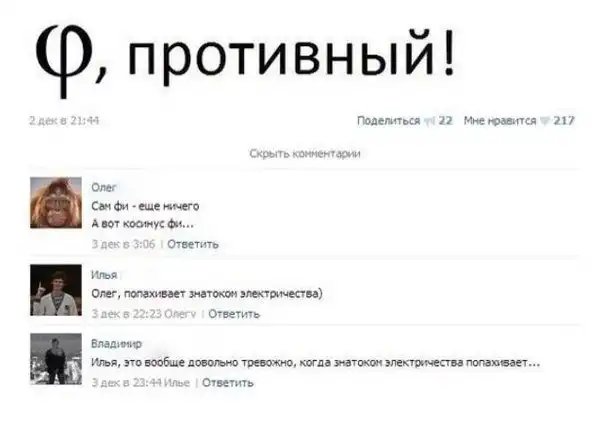Screen dimensions: 604x424
Task: Open Илья's profile name link
Action: pyautogui.click(x=104, y=275)
